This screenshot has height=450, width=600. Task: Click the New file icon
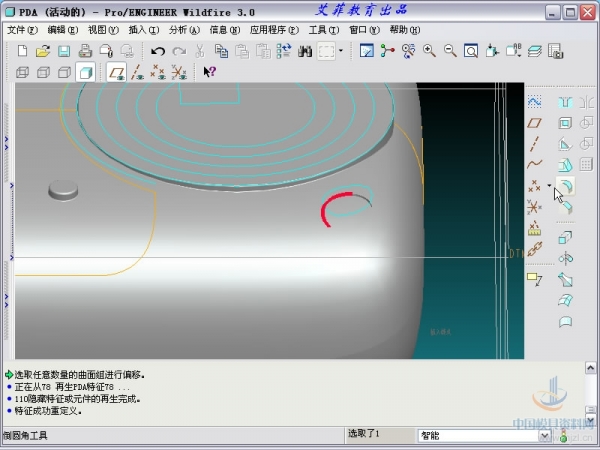click(x=22, y=51)
